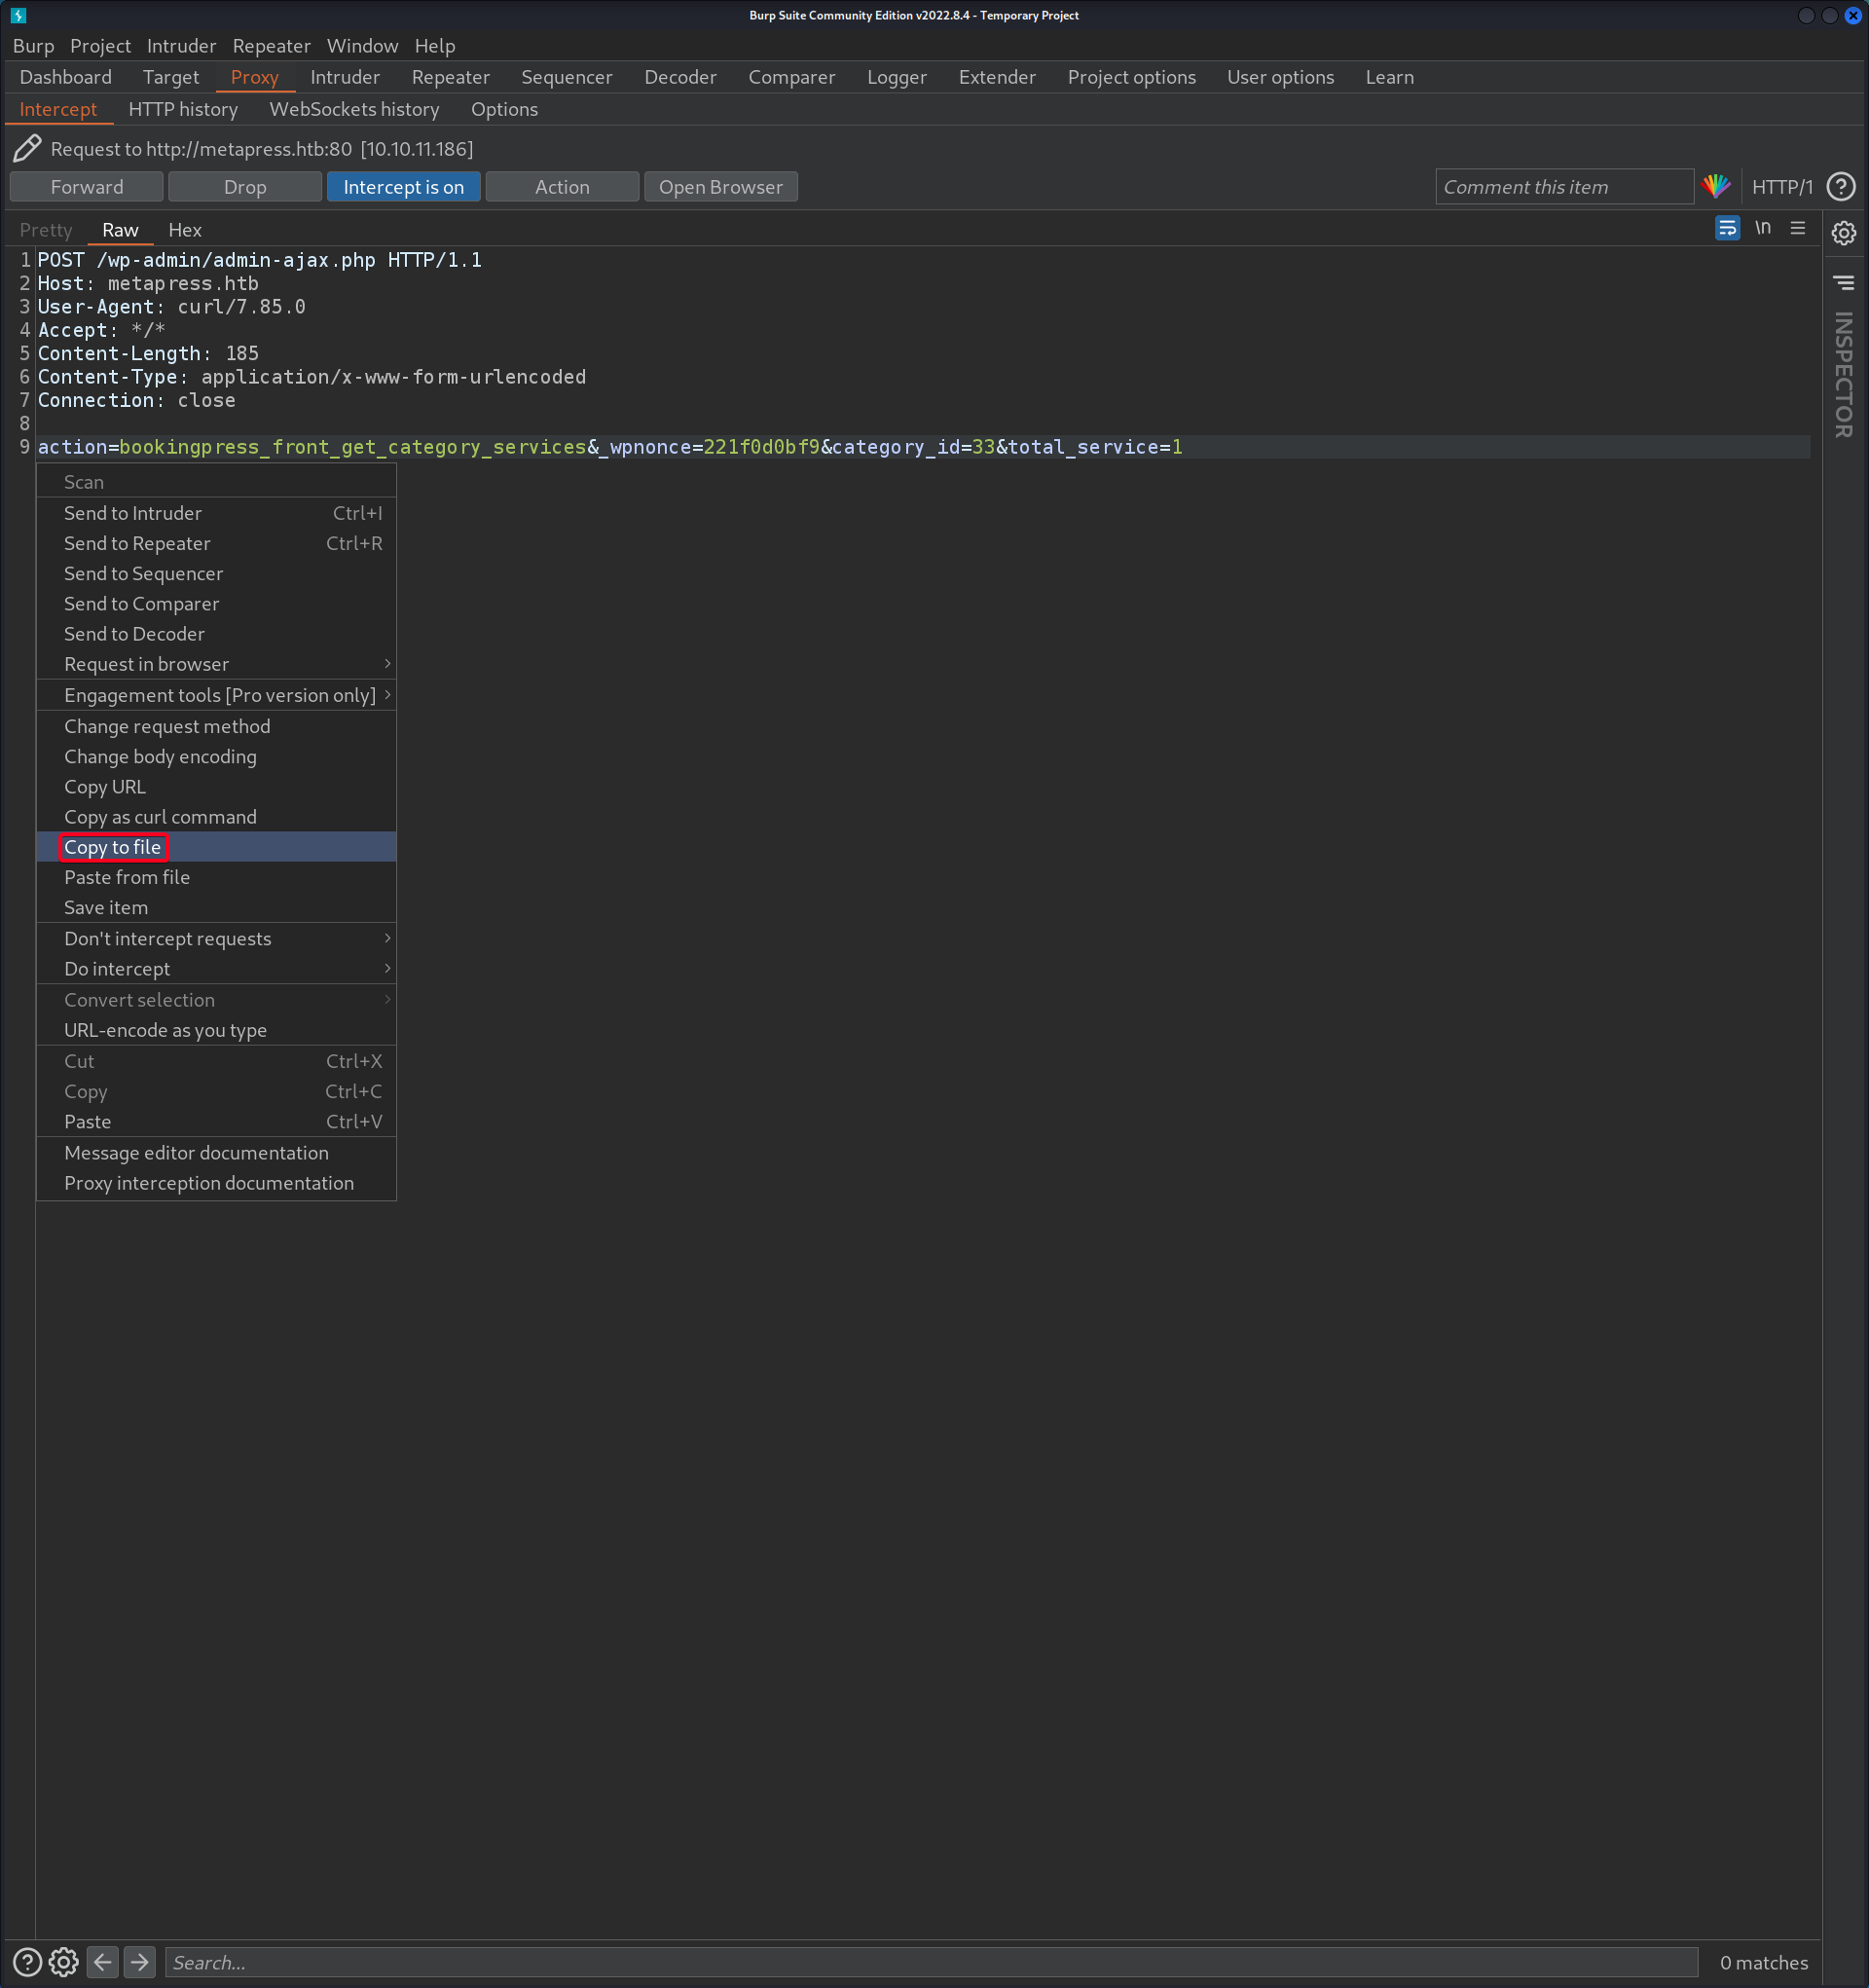
Task: Open Inspector settings gear icon
Action: (1844, 233)
